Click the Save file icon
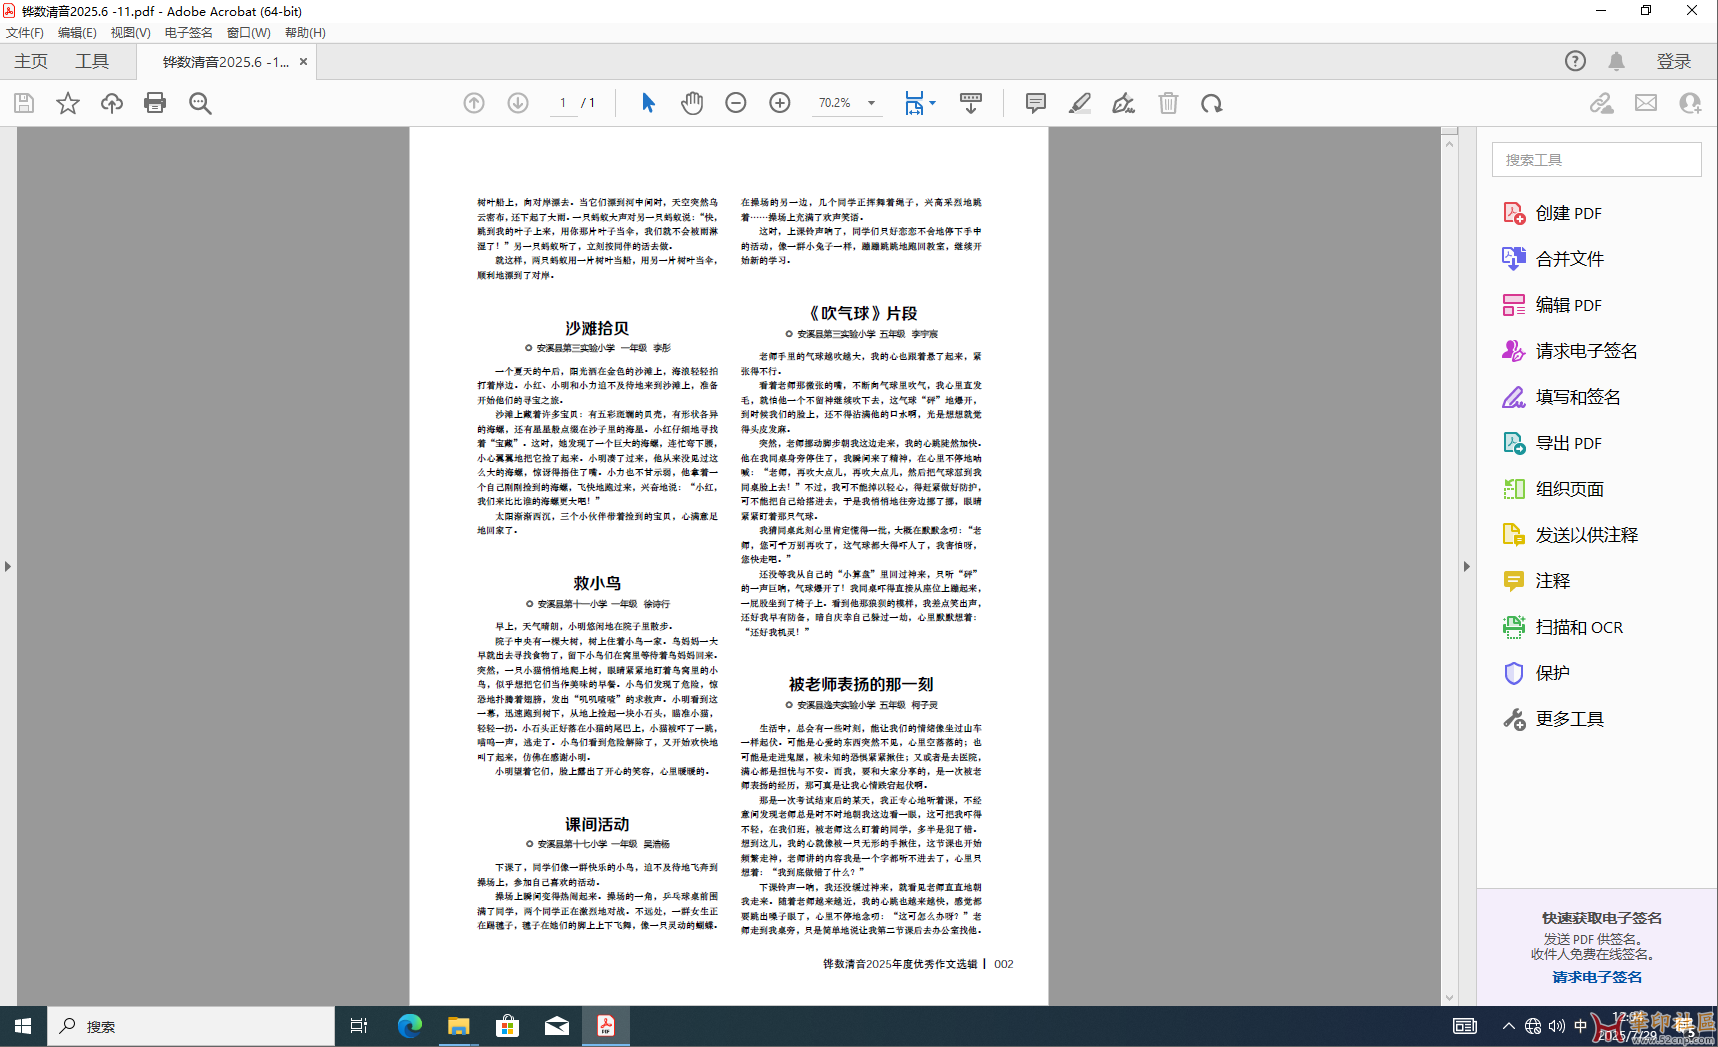Viewport: 1718px width, 1047px height. 24,103
